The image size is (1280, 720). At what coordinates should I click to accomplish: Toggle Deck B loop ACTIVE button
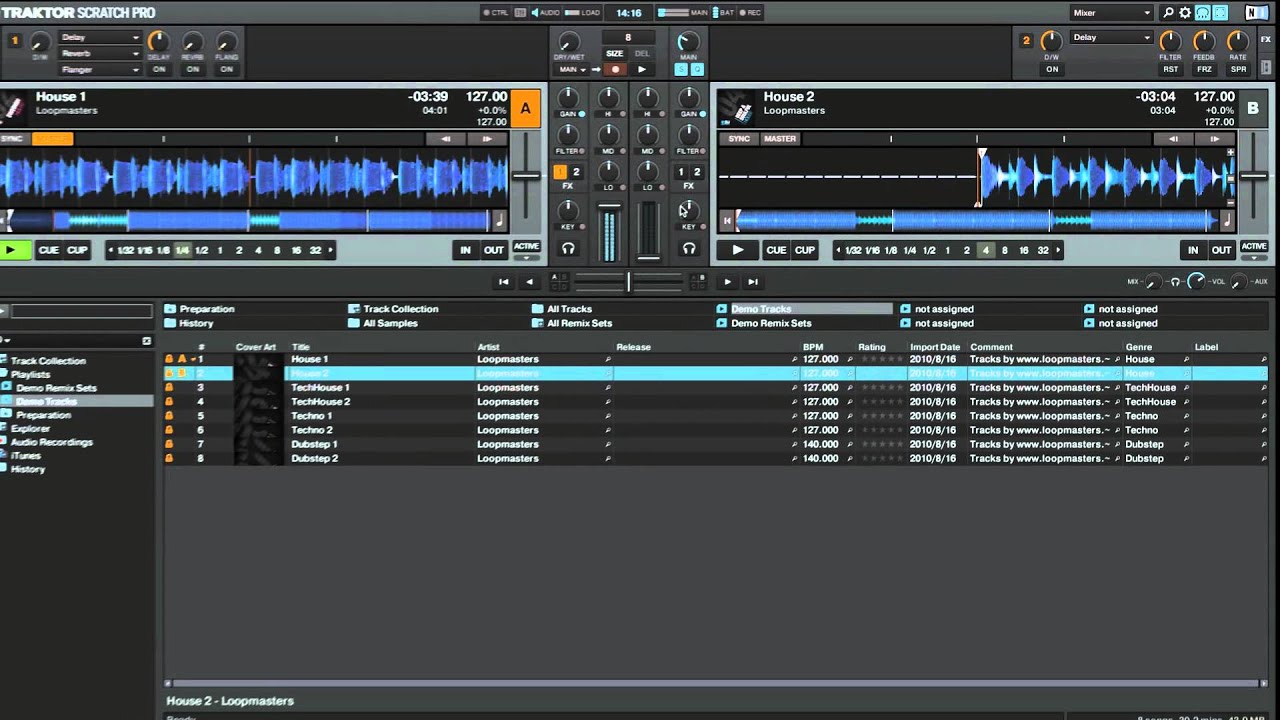tap(1253, 246)
